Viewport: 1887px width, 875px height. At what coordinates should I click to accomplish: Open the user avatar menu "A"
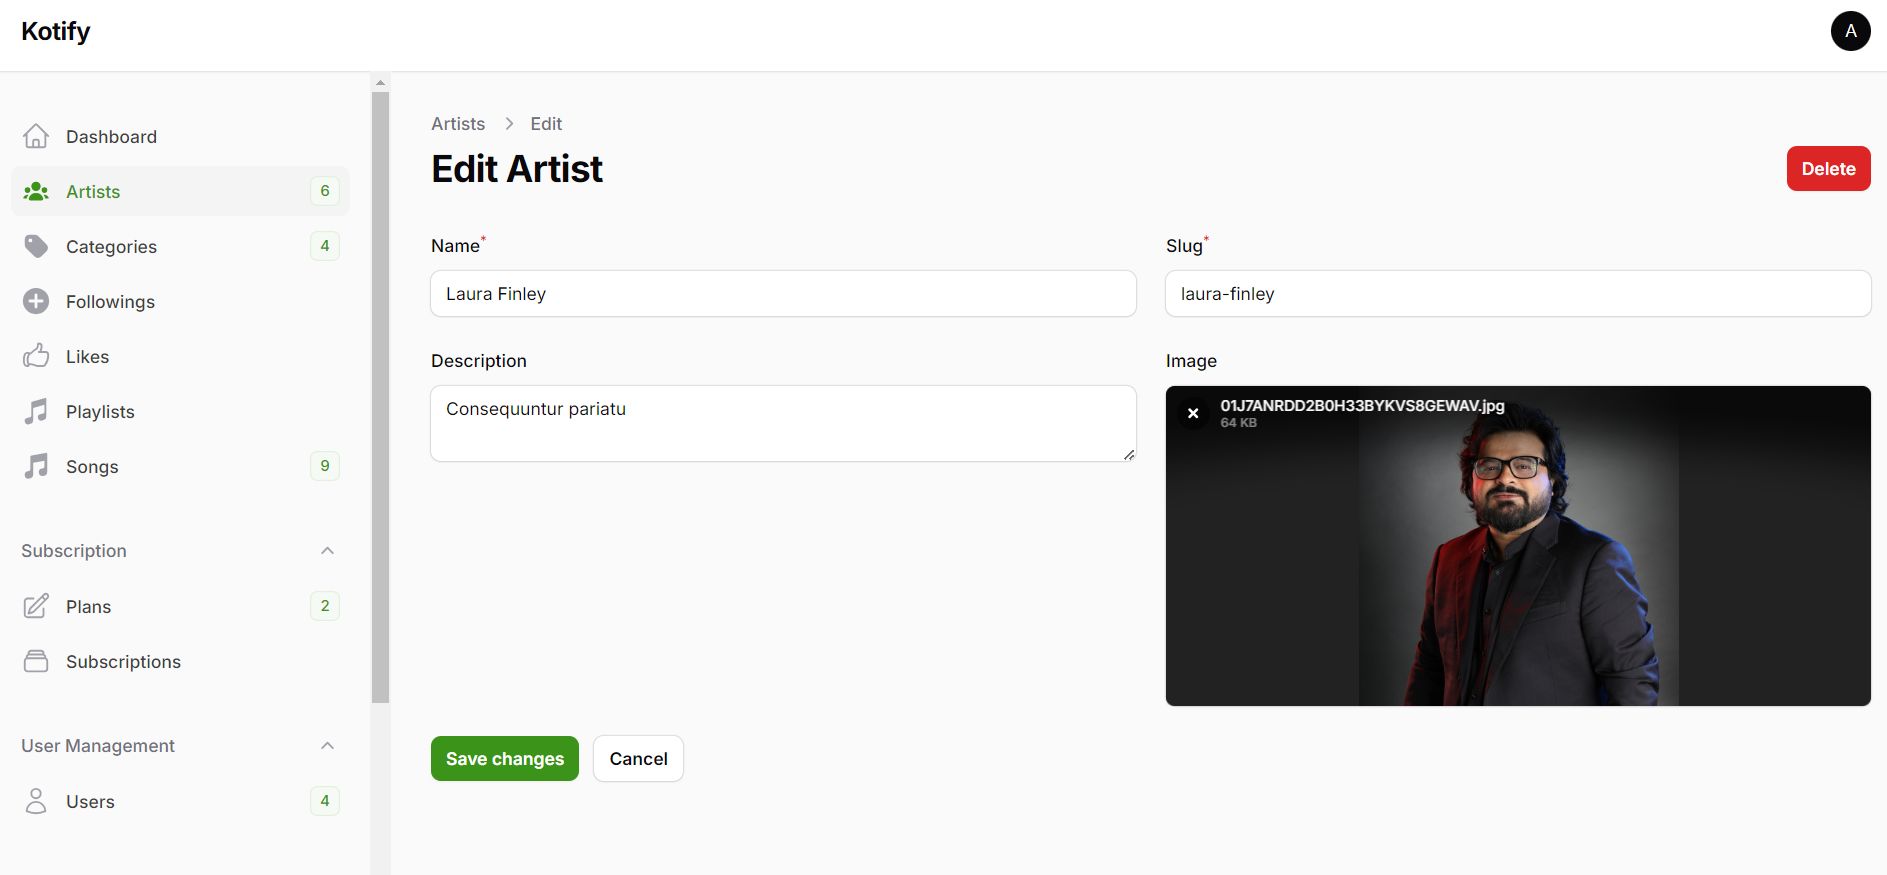[x=1850, y=31]
